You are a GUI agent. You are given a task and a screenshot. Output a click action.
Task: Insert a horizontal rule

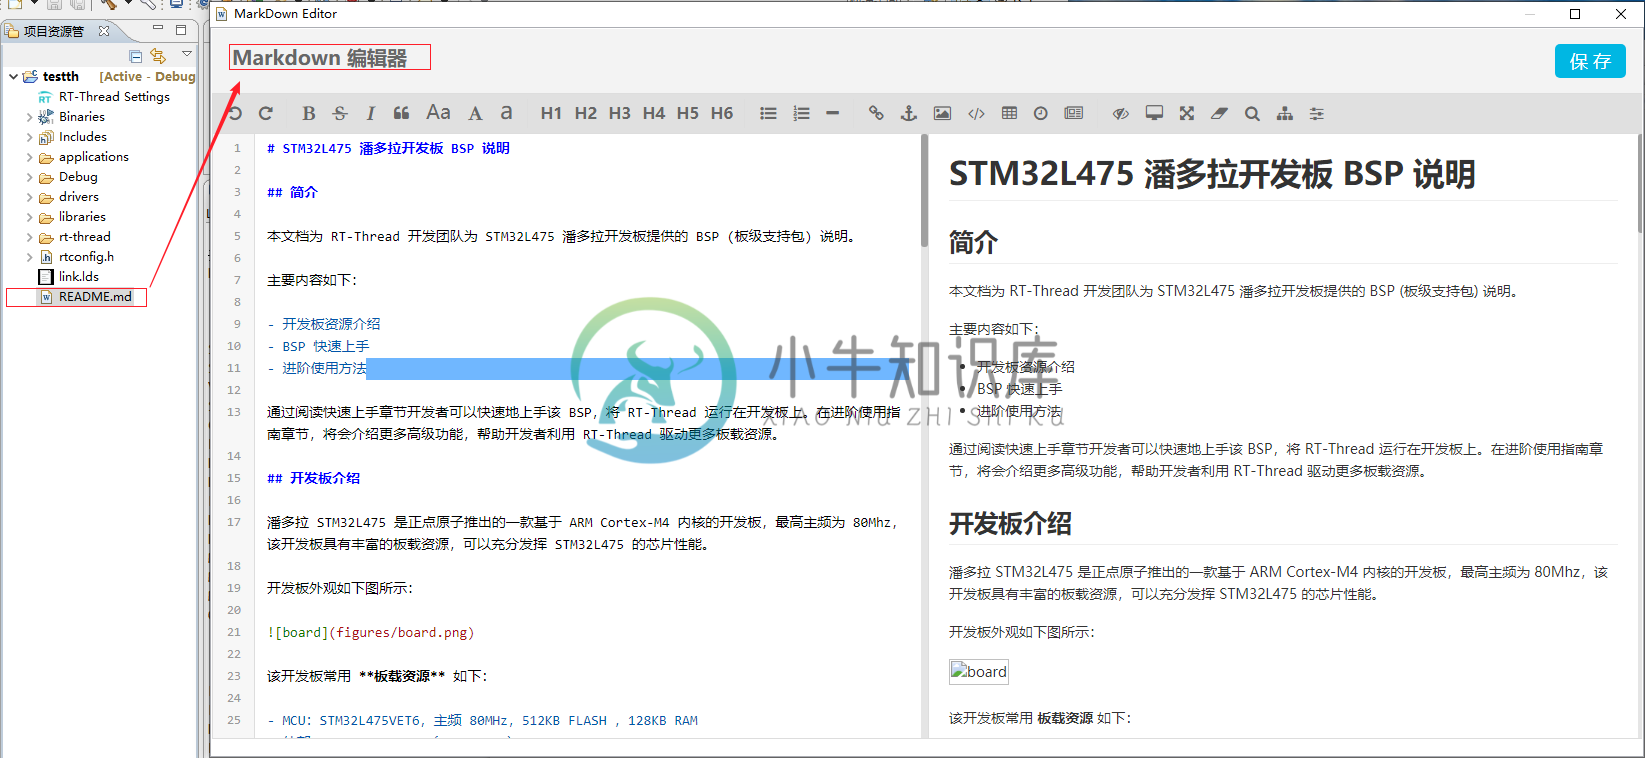click(x=832, y=113)
